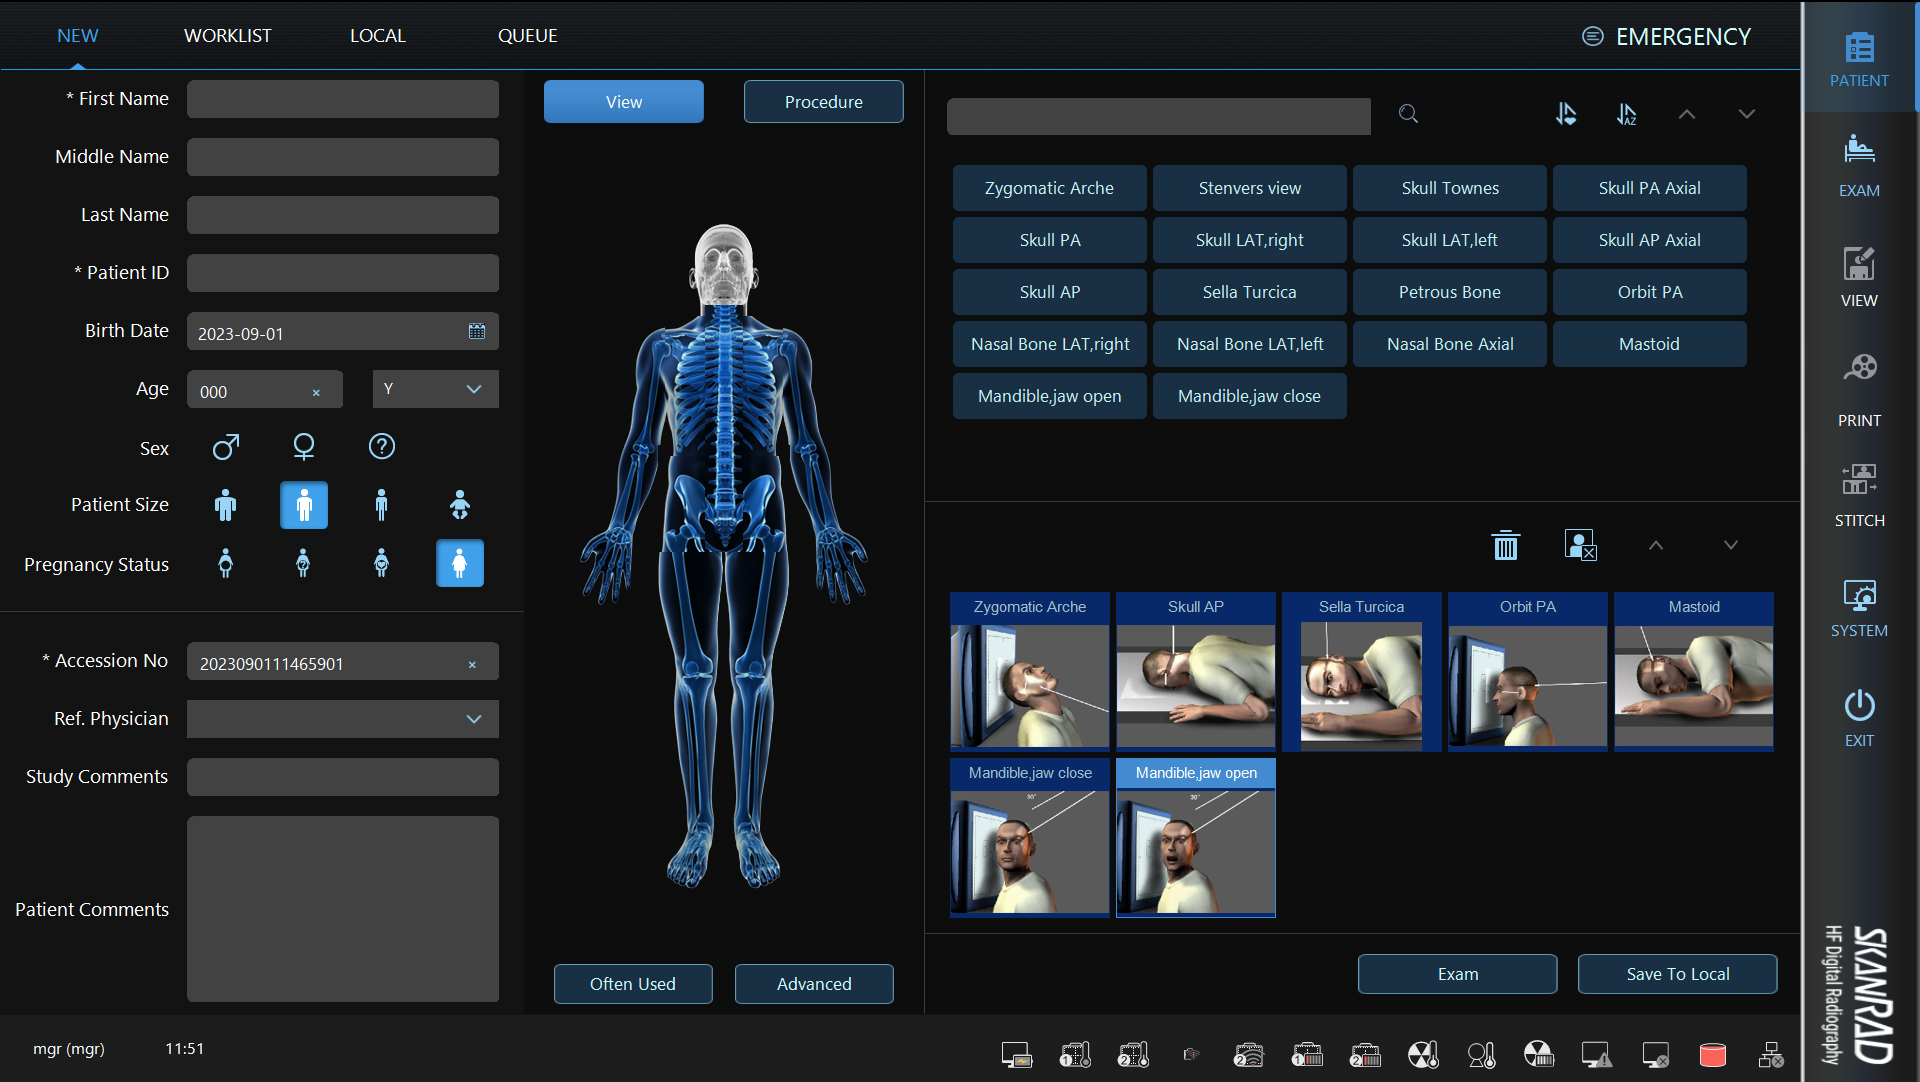This screenshot has height=1082, width=1920.
Task: Switch to the QUEUE tab
Action: coord(527,36)
